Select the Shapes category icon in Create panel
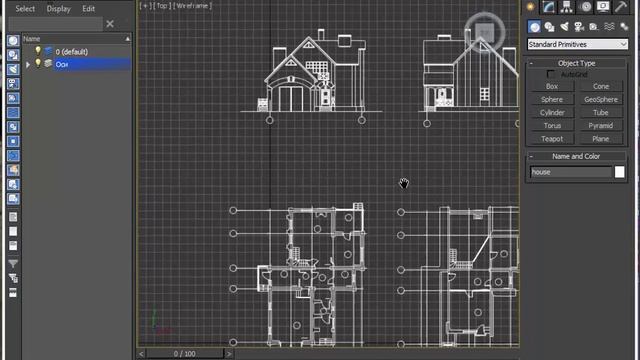 (549, 27)
